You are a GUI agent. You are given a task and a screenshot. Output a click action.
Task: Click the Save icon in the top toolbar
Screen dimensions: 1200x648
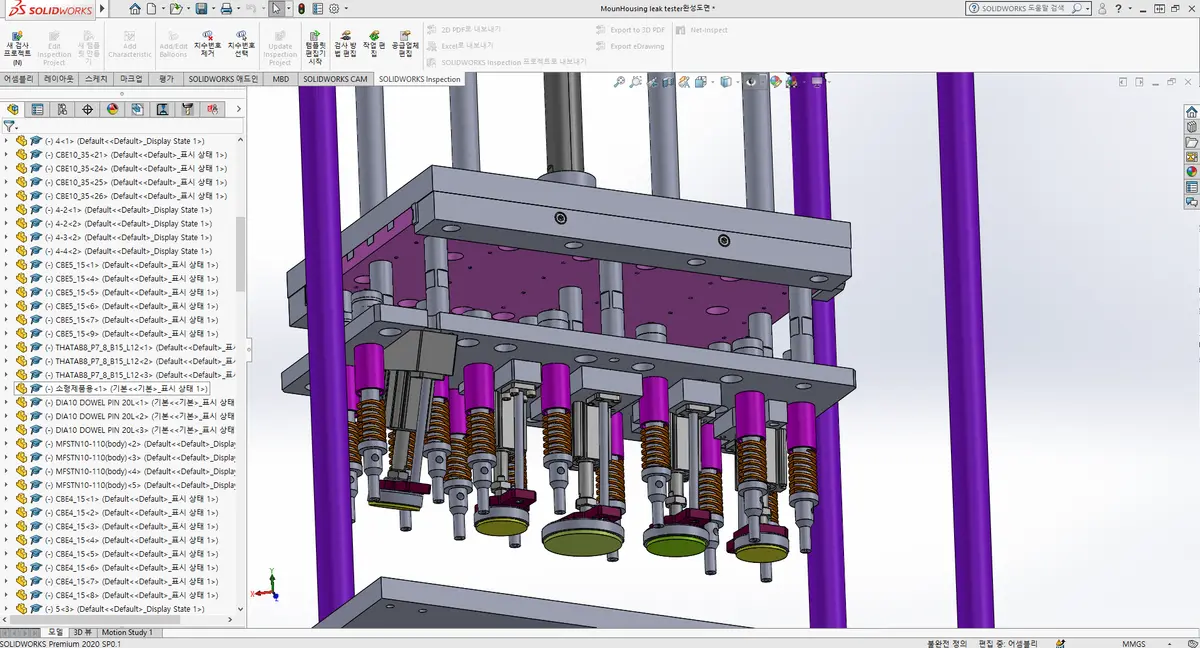pyautogui.click(x=201, y=9)
